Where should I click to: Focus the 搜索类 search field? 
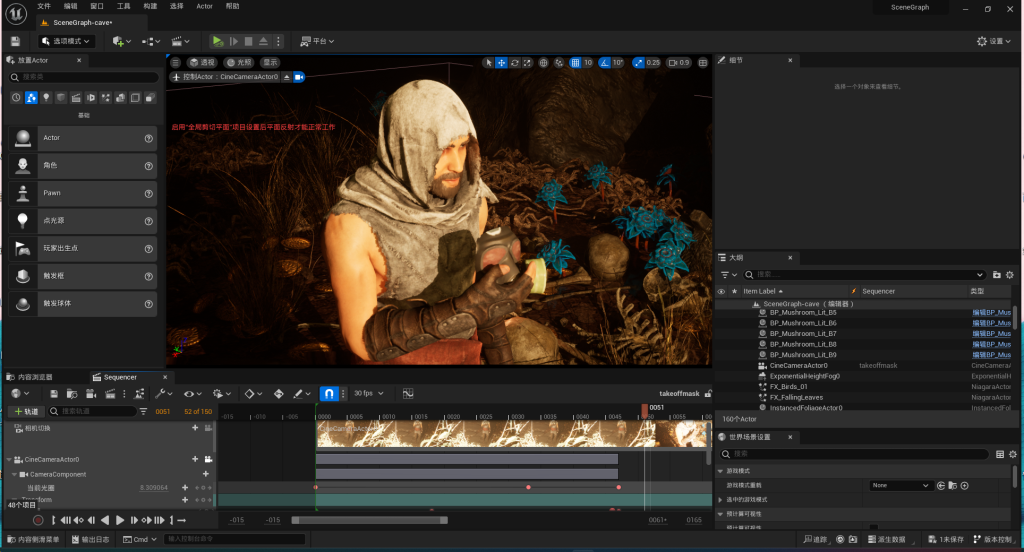pyautogui.click(x=84, y=77)
